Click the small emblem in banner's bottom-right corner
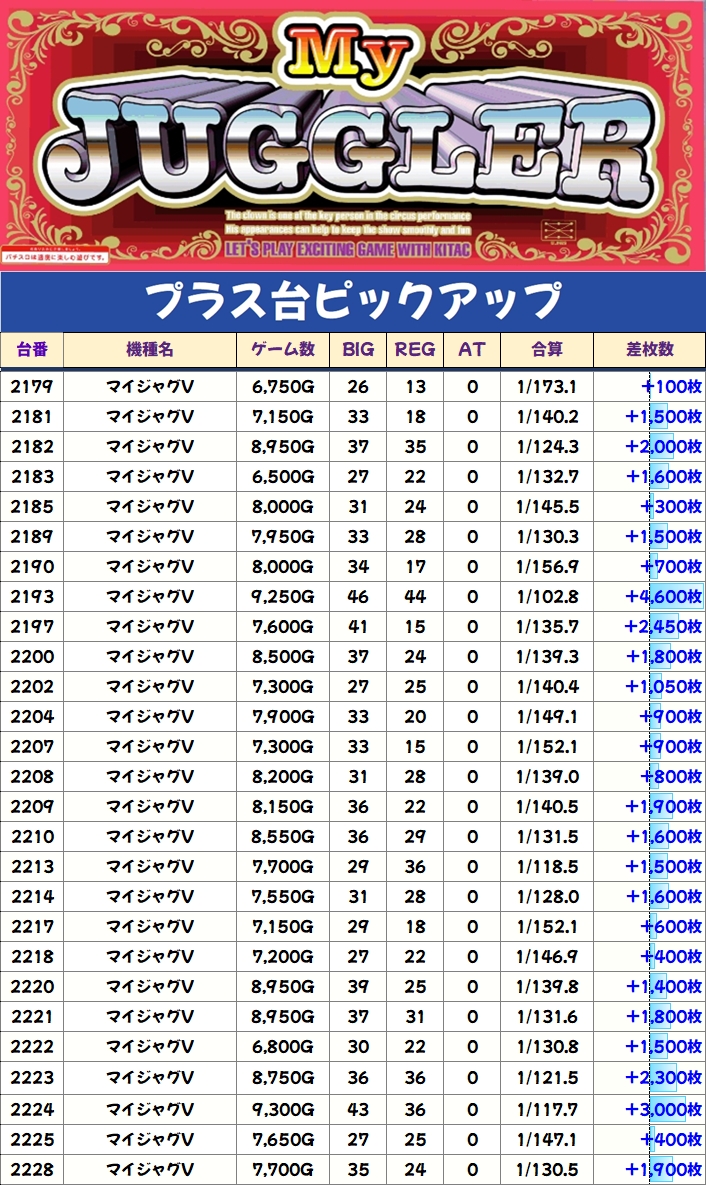Screen dimensions: 706x1185 (555, 228)
